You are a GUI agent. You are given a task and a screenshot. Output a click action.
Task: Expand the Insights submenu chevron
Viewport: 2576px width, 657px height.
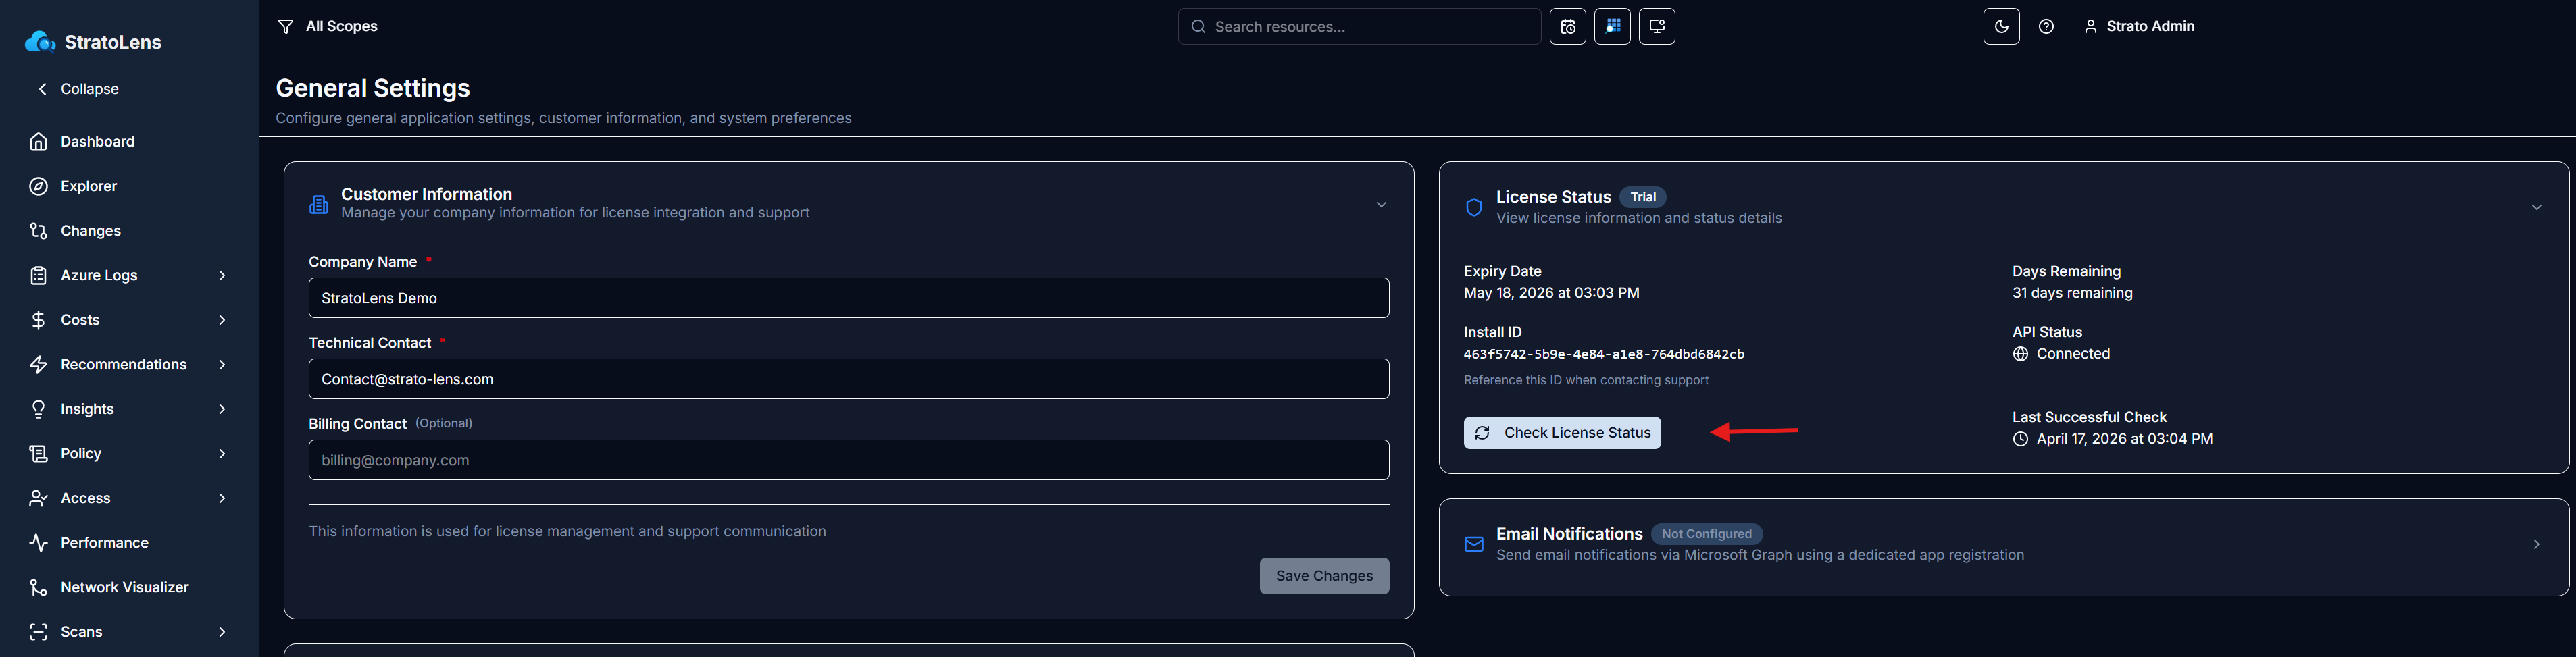pyautogui.click(x=222, y=409)
